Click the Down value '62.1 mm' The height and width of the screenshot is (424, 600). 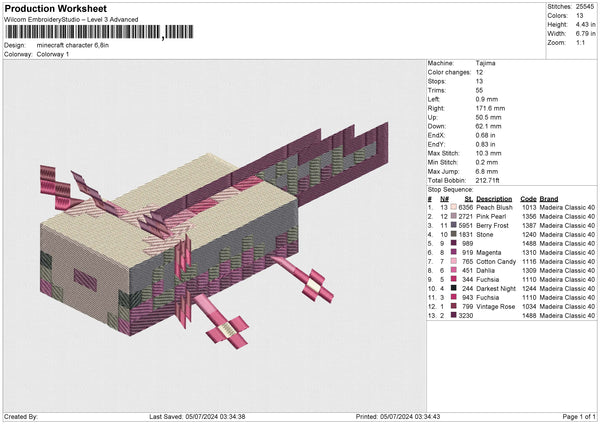point(488,126)
